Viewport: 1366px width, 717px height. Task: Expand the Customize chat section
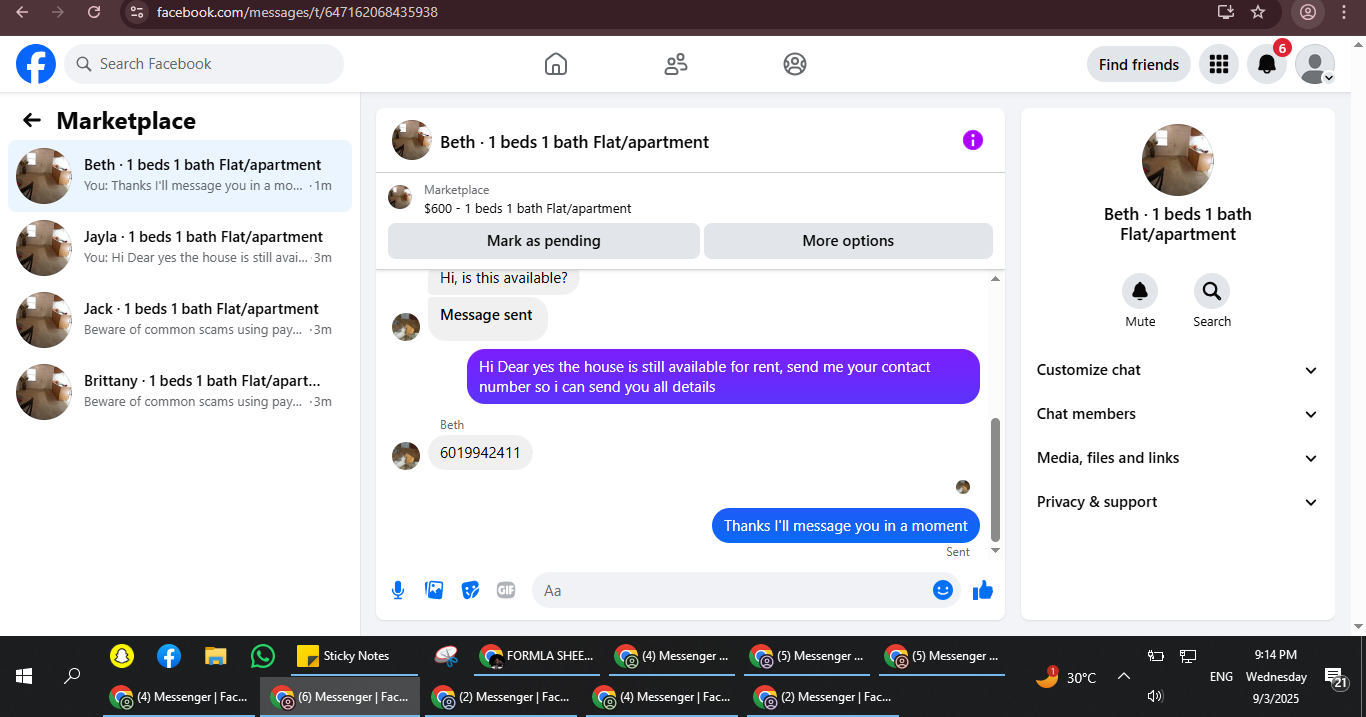(x=1178, y=370)
